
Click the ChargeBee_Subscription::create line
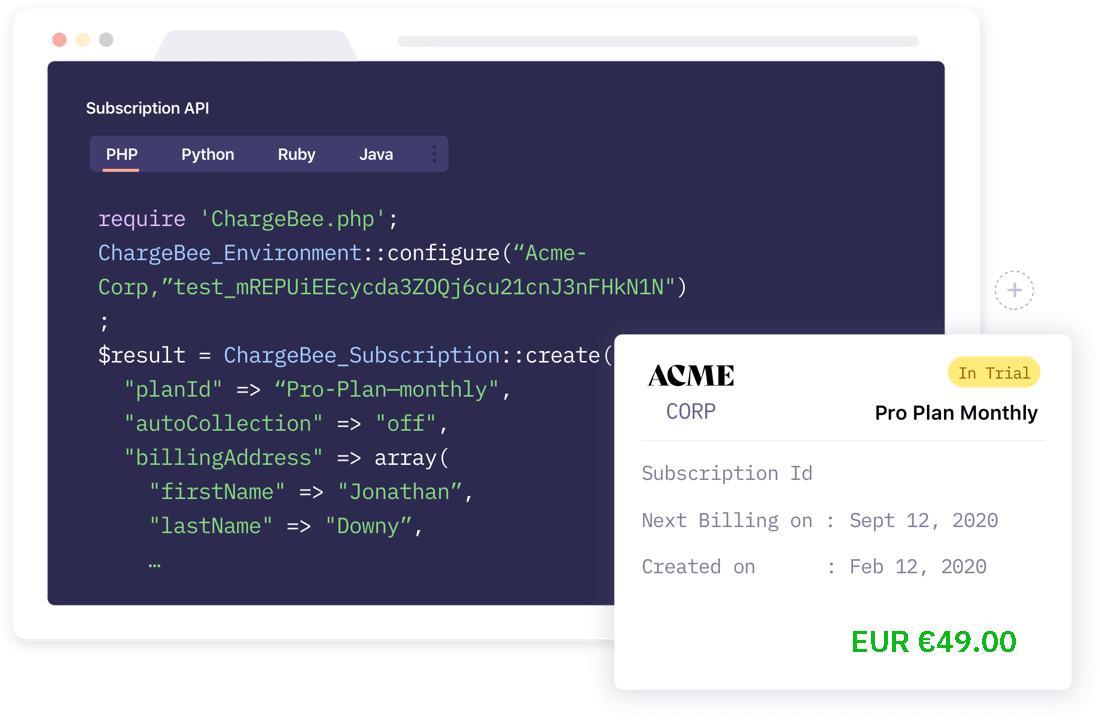pyautogui.click(x=355, y=355)
